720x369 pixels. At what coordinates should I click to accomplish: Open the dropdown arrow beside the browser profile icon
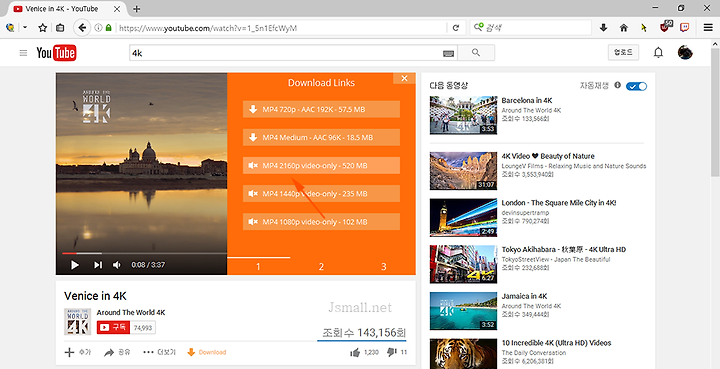25,28
